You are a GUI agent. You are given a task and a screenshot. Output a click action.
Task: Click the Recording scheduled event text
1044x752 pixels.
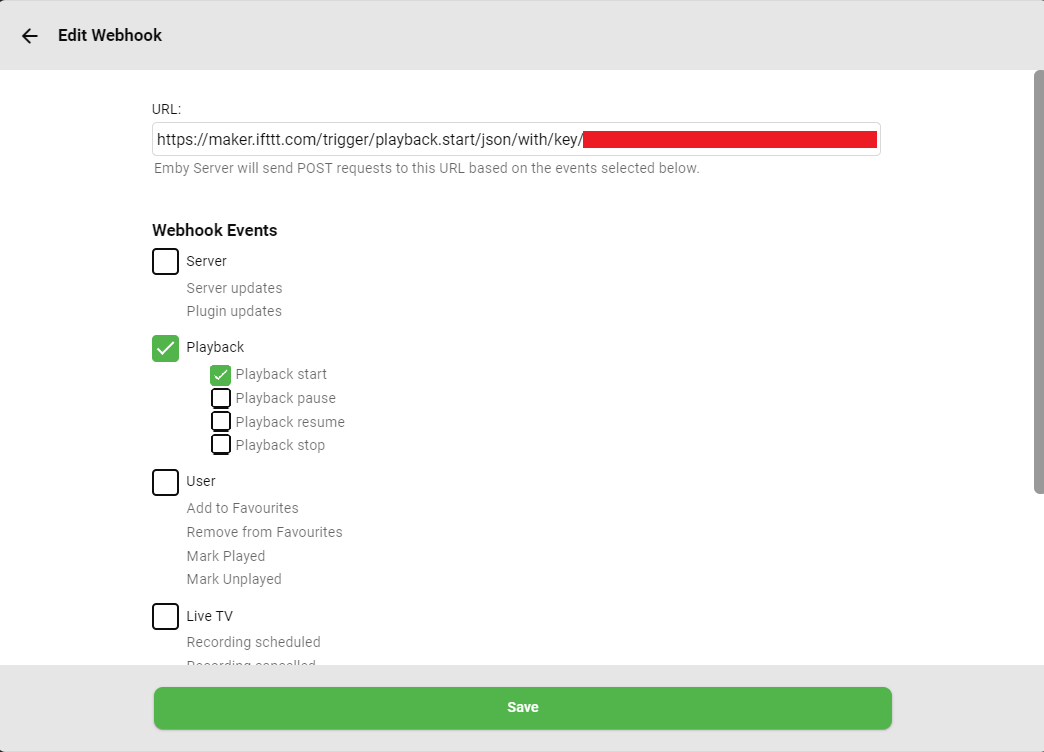tap(253, 642)
